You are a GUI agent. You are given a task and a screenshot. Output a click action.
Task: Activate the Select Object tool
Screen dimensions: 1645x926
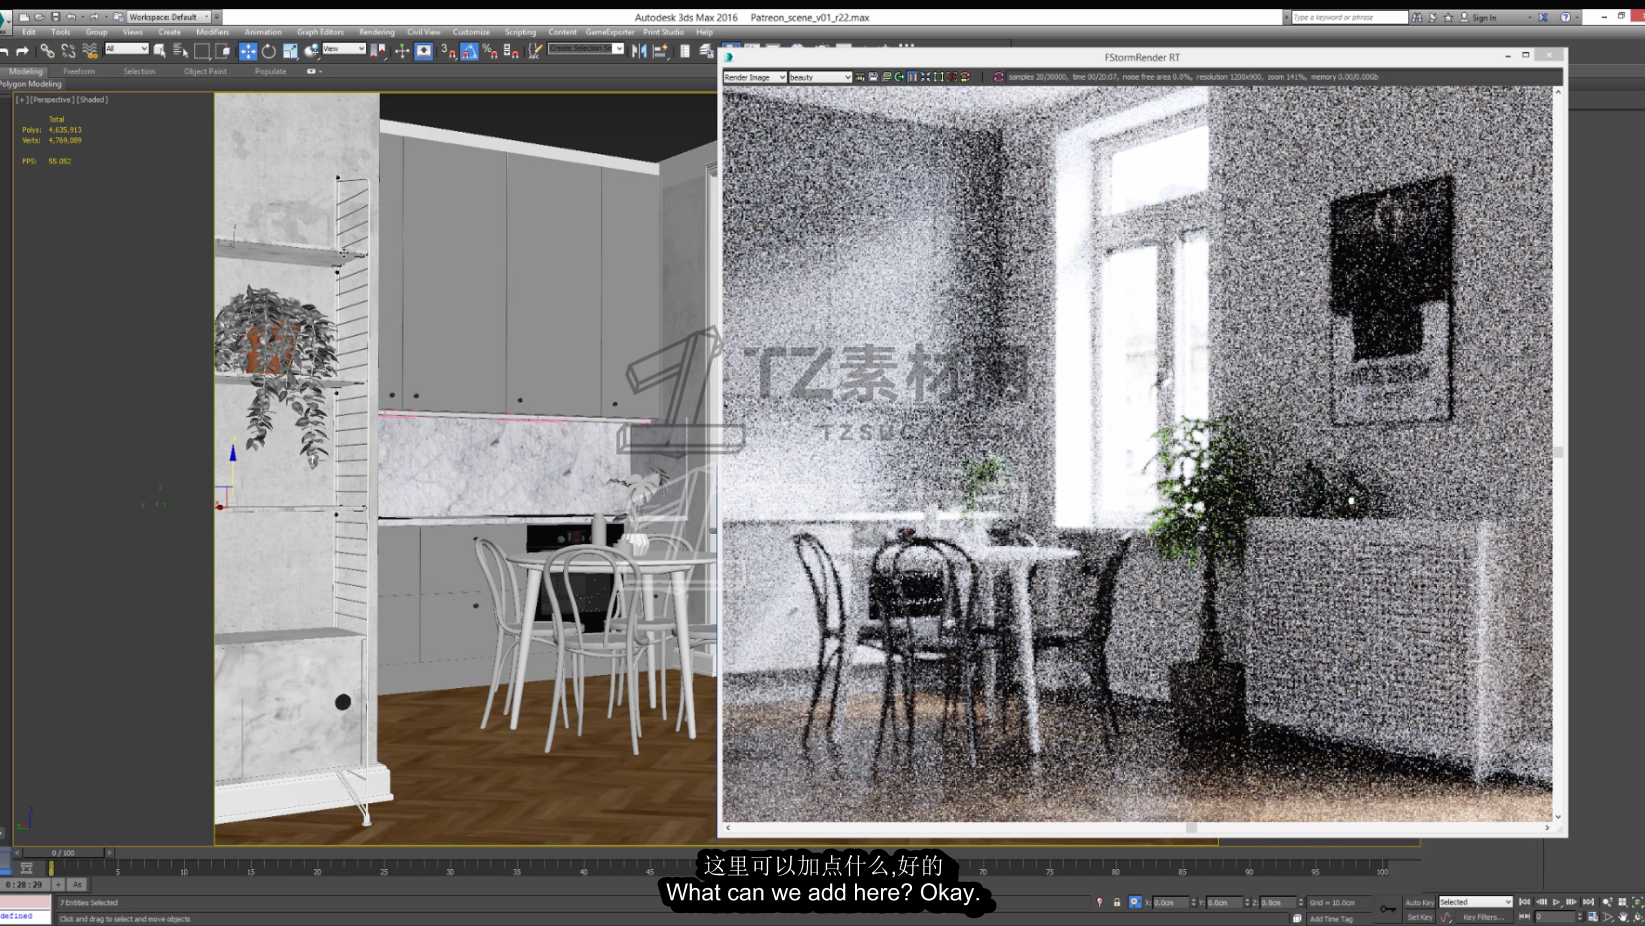pos(160,51)
